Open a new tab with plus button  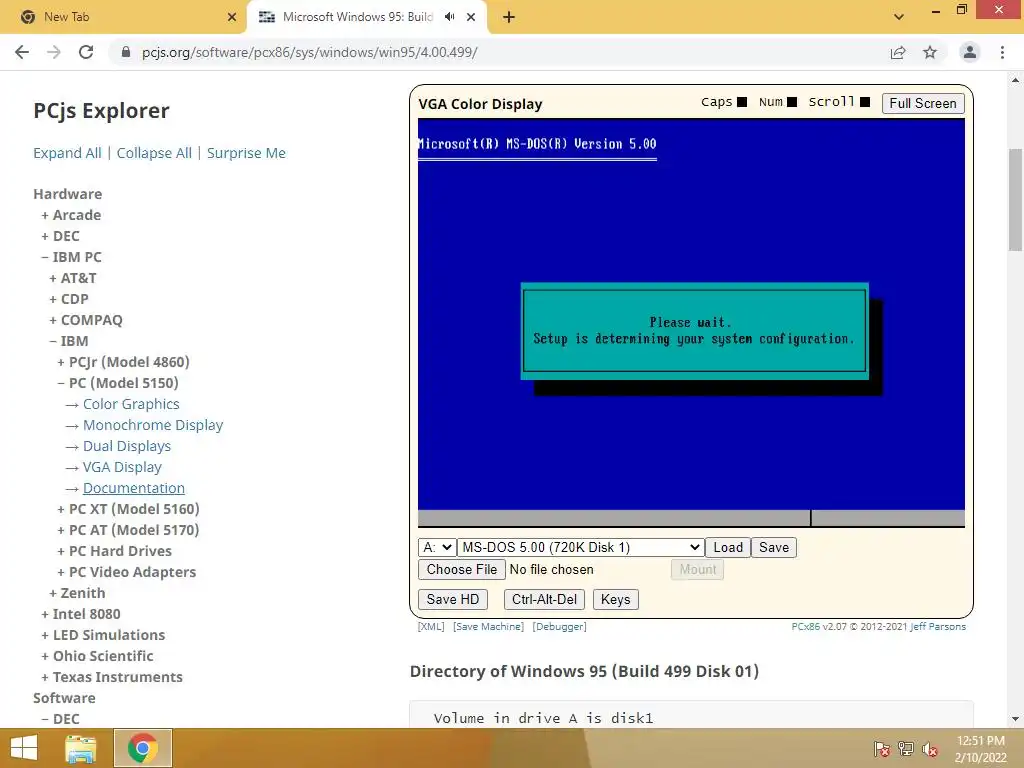(509, 17)
